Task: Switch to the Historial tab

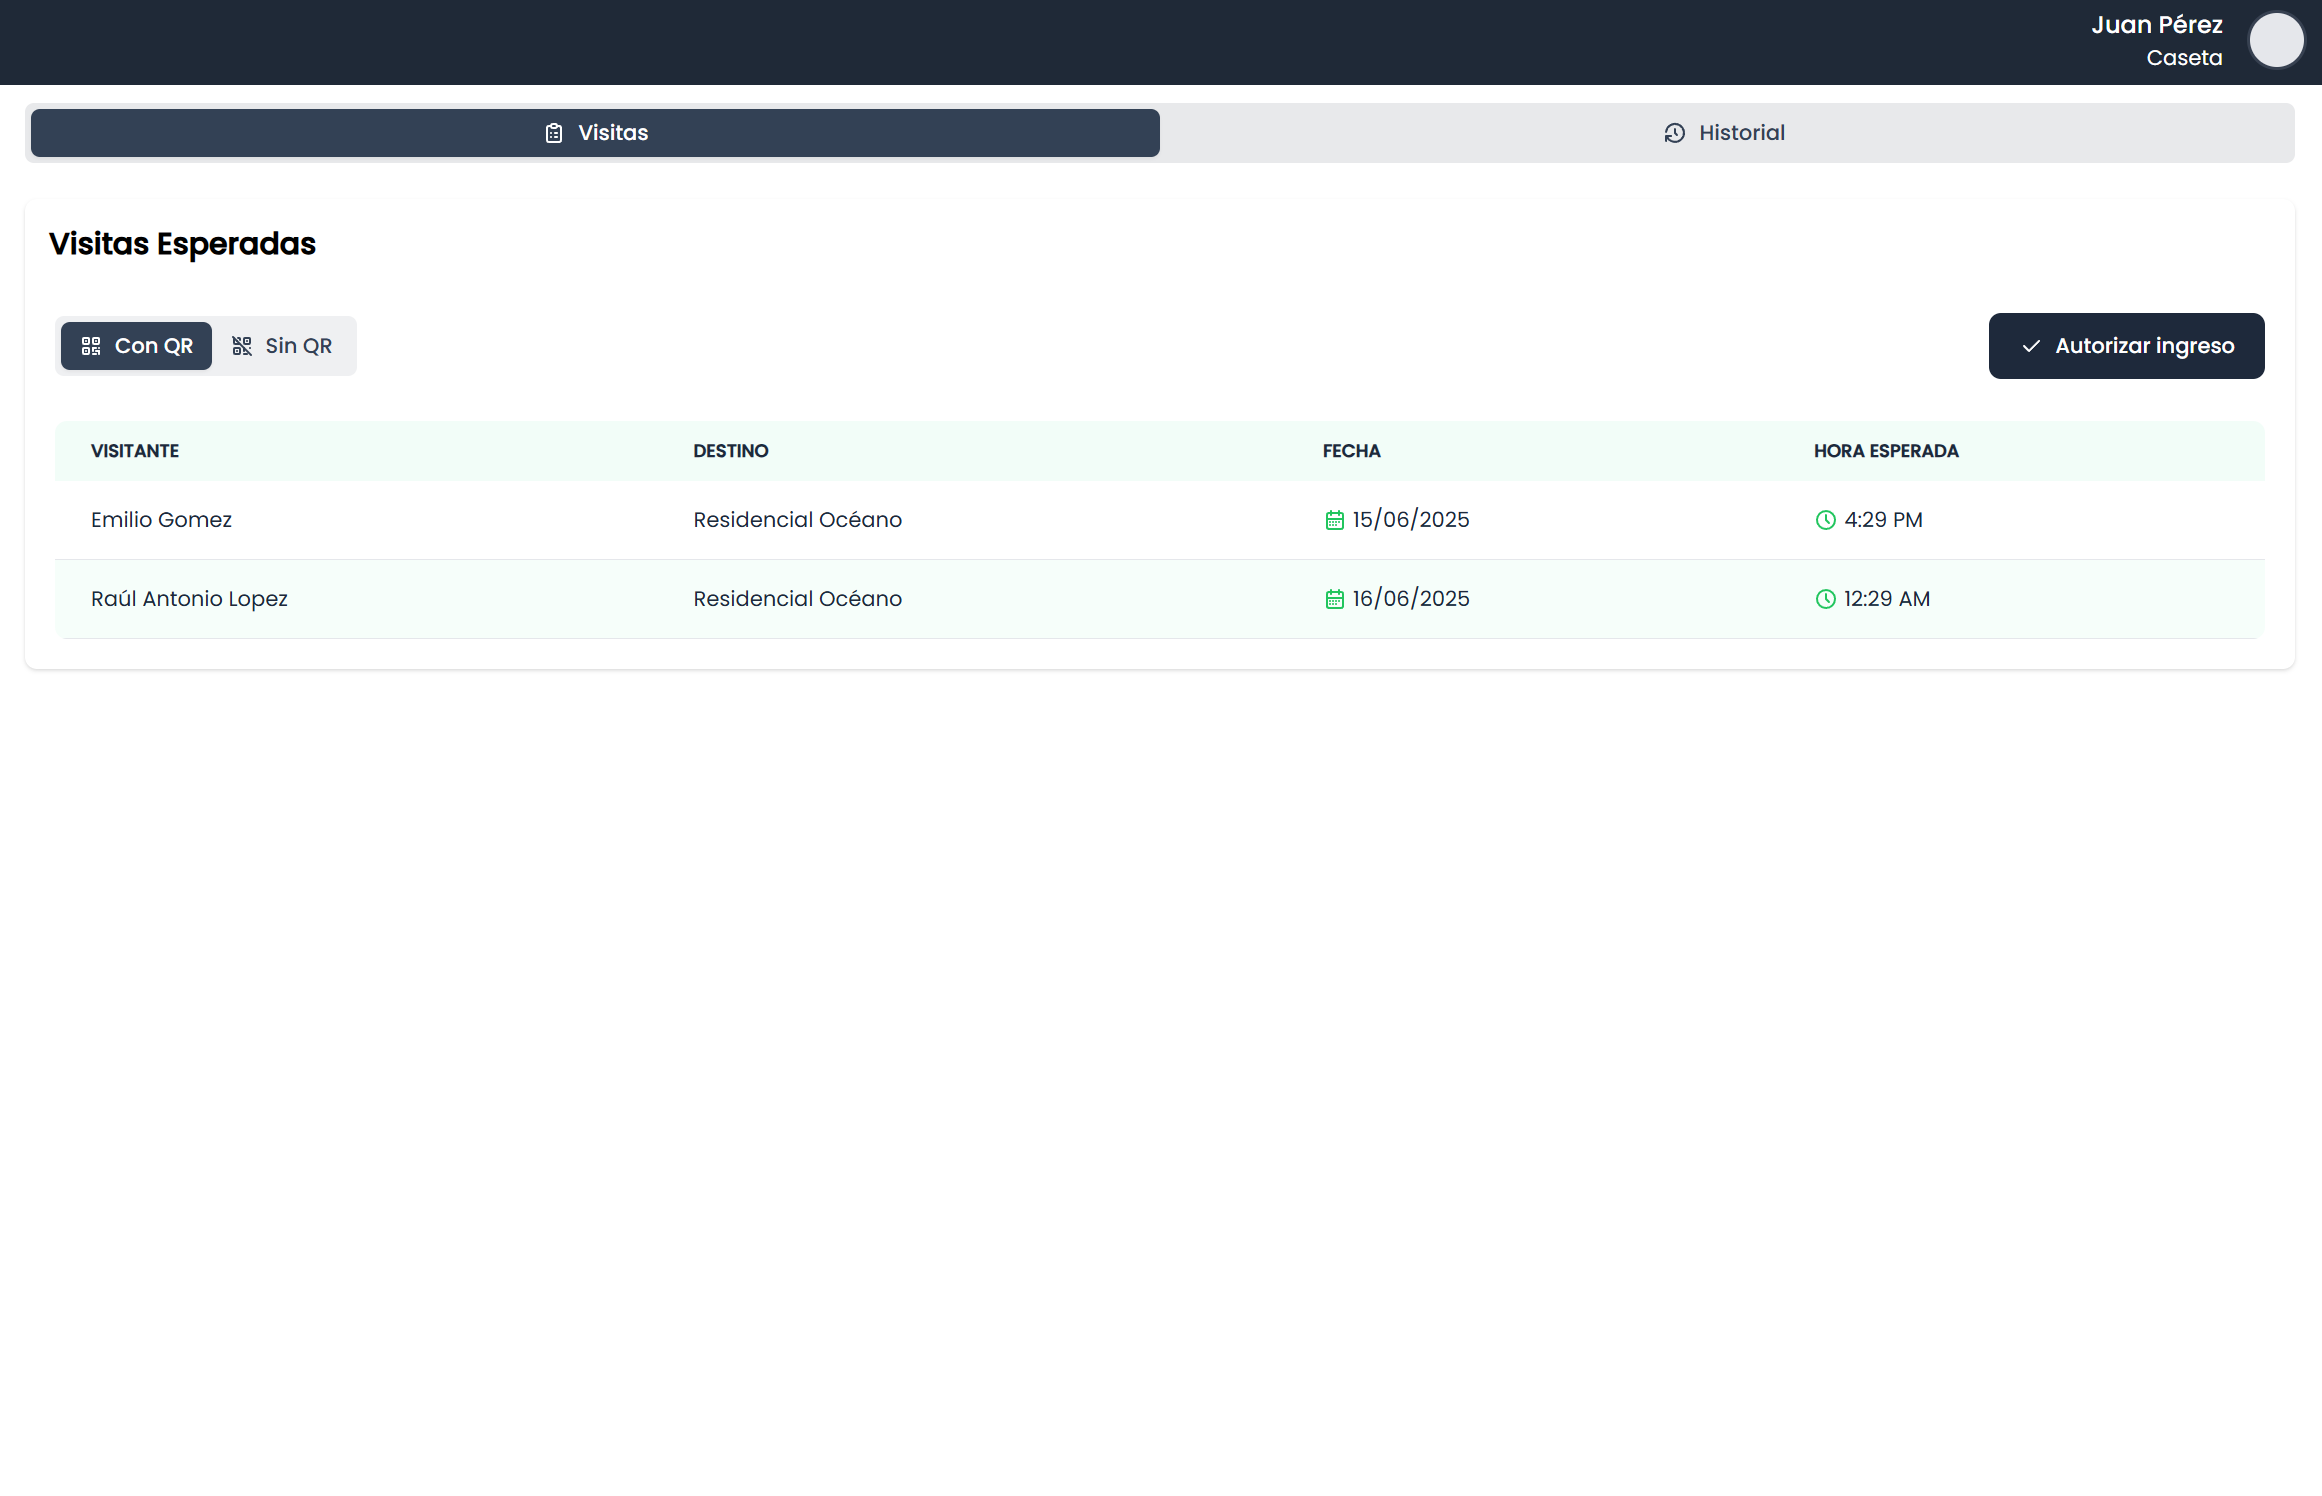Action: pyautogui.click(x=1725, y=133)
